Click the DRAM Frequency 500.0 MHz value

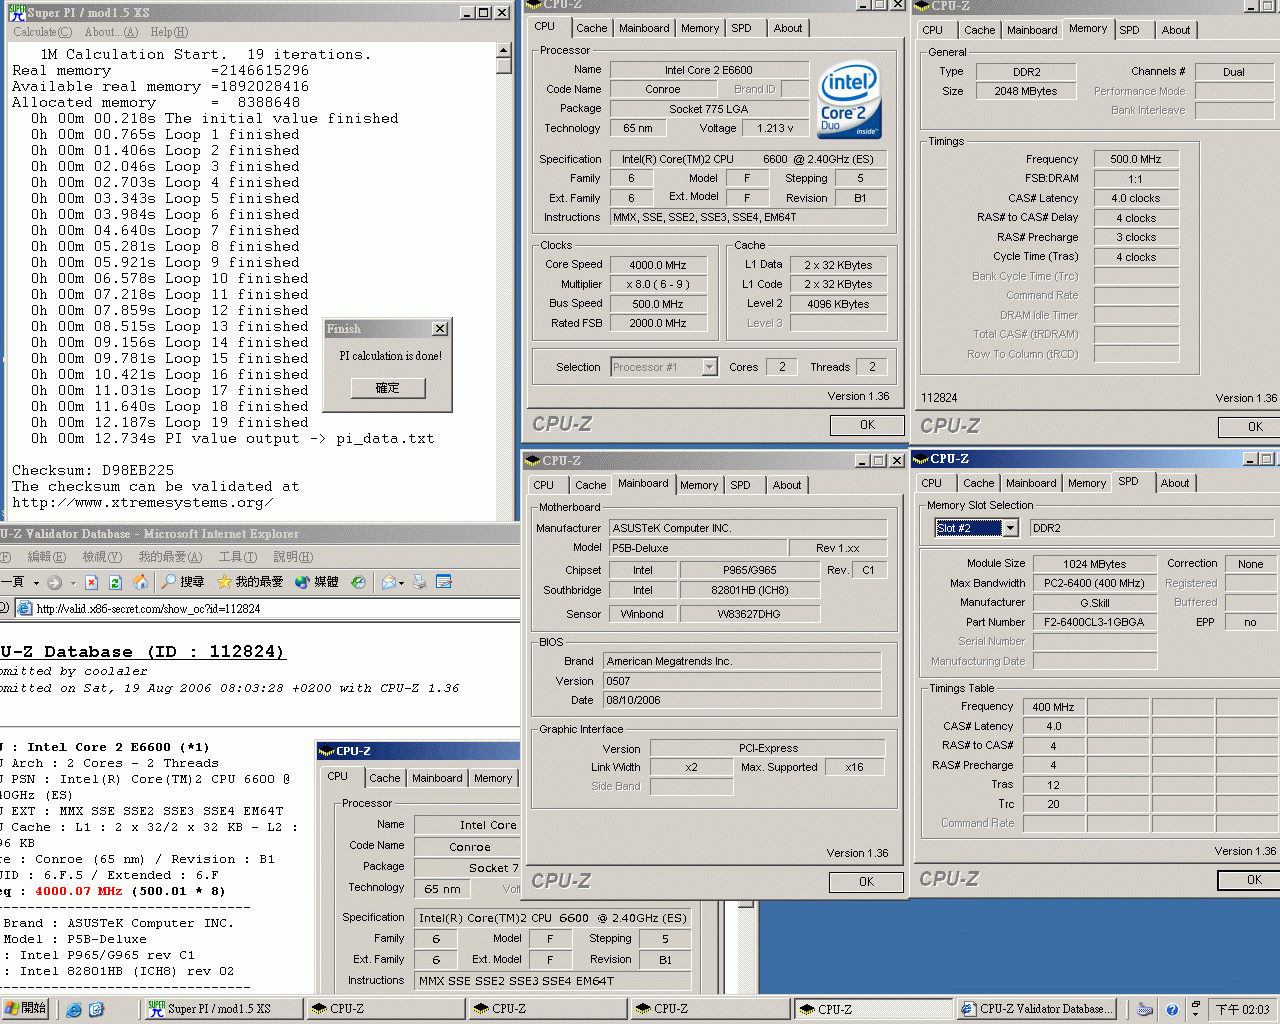point(1136,159)
